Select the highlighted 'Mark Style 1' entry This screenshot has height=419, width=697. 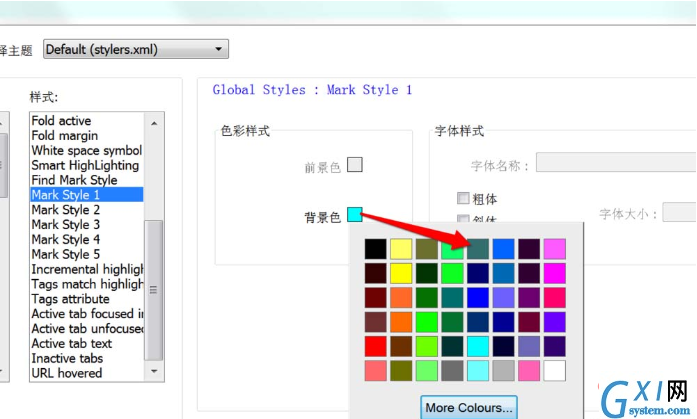tap(87, 195)
